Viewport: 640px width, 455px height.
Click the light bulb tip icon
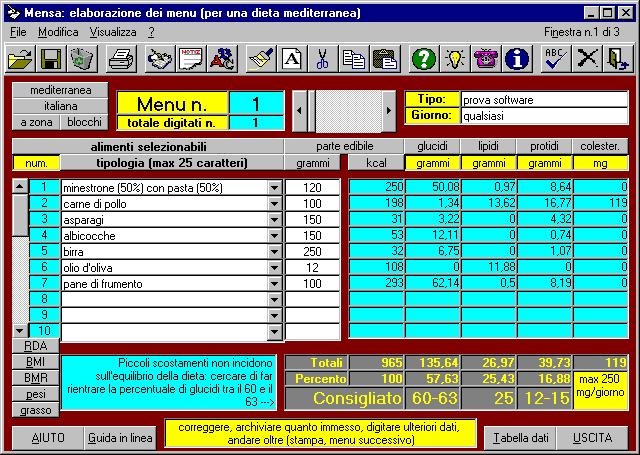455,60
